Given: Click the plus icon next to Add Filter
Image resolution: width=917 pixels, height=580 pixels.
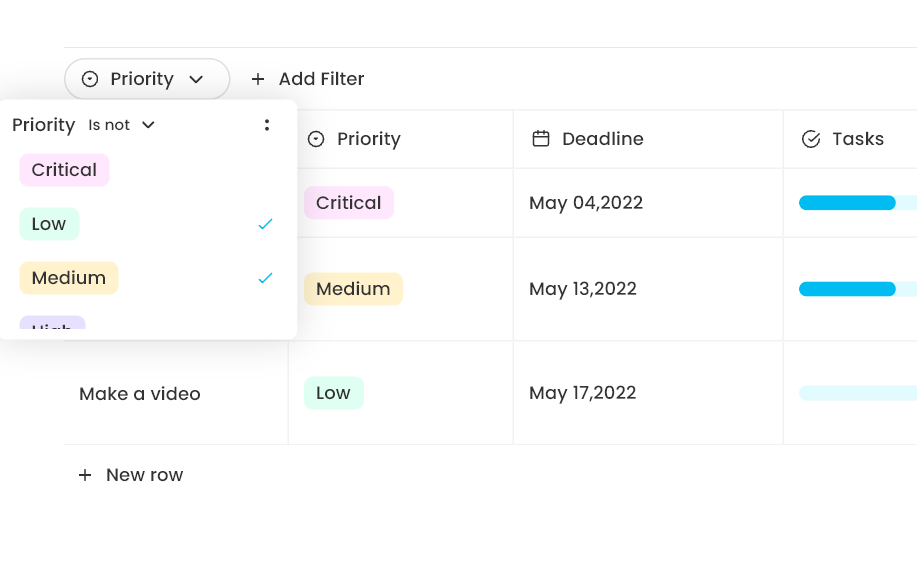Looking at the screenshot, I should click(259, 79).
